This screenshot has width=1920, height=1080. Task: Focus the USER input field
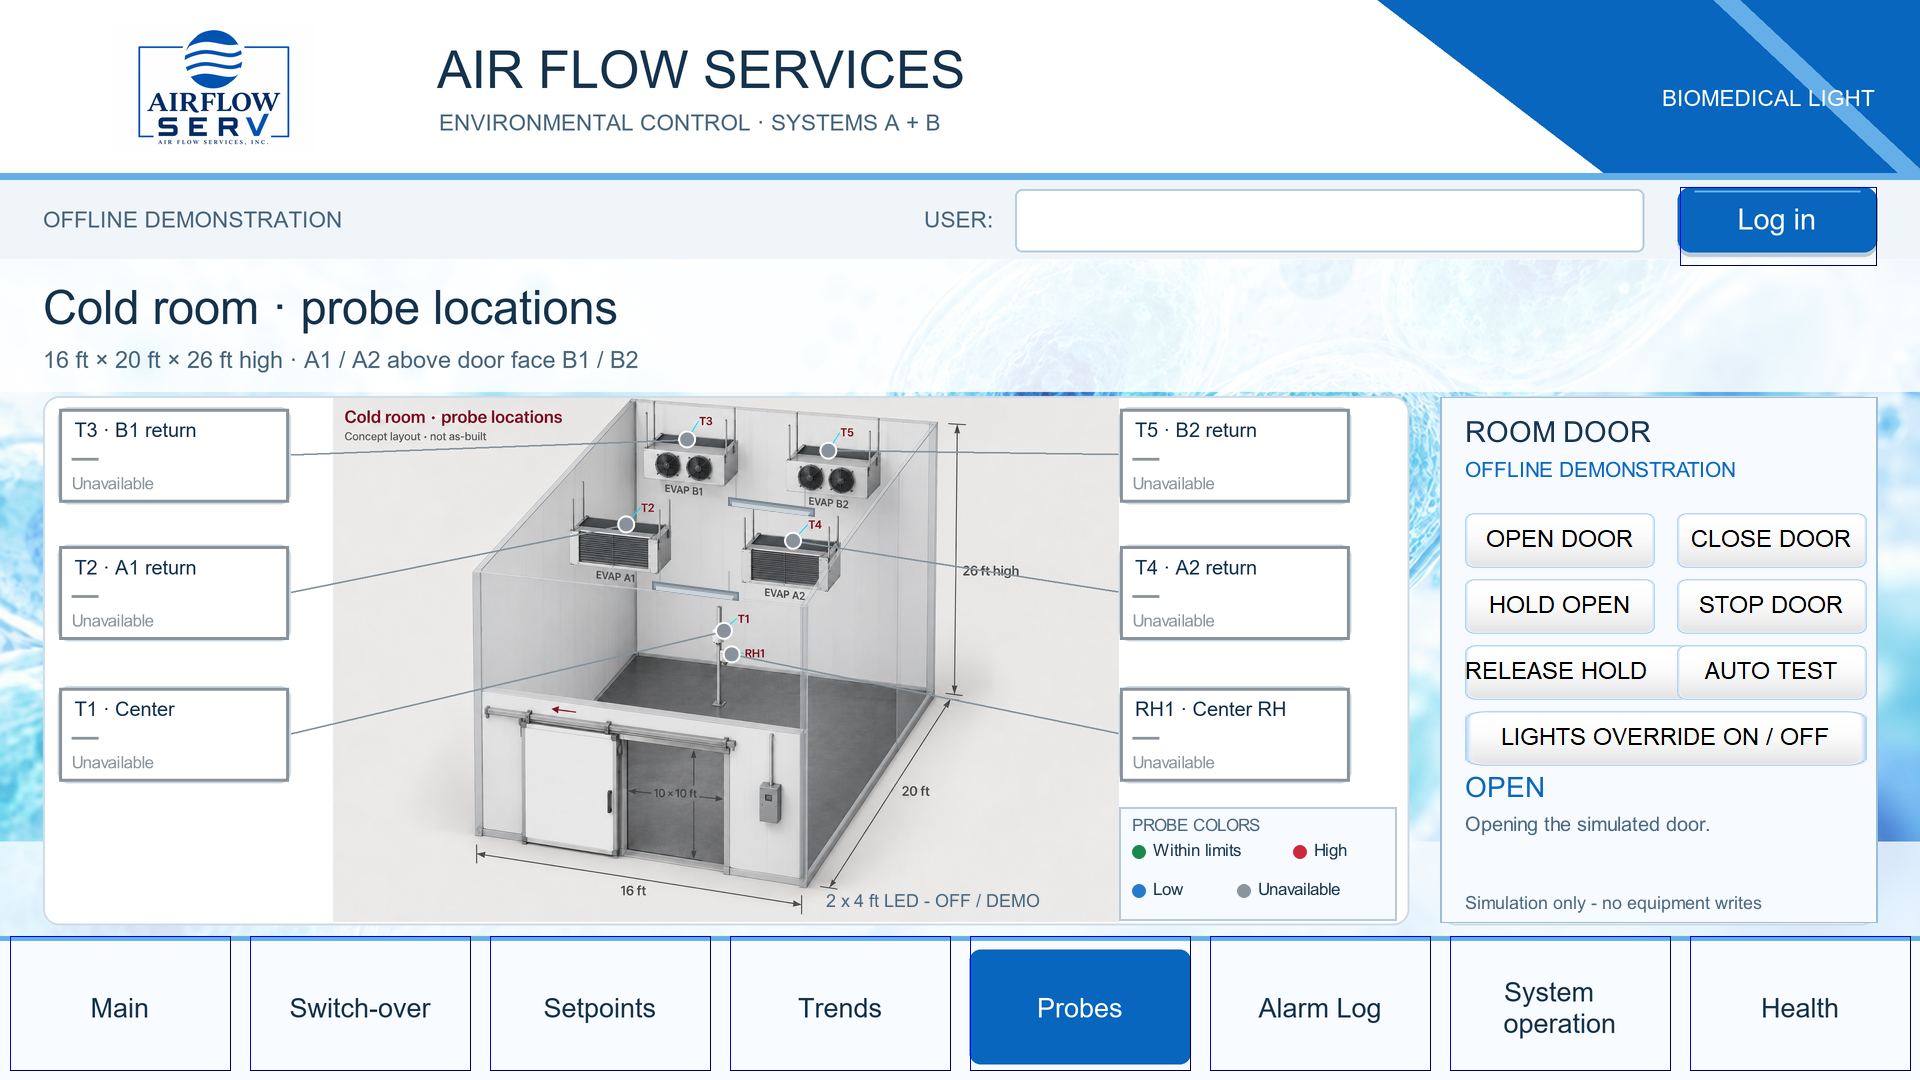1329,221
